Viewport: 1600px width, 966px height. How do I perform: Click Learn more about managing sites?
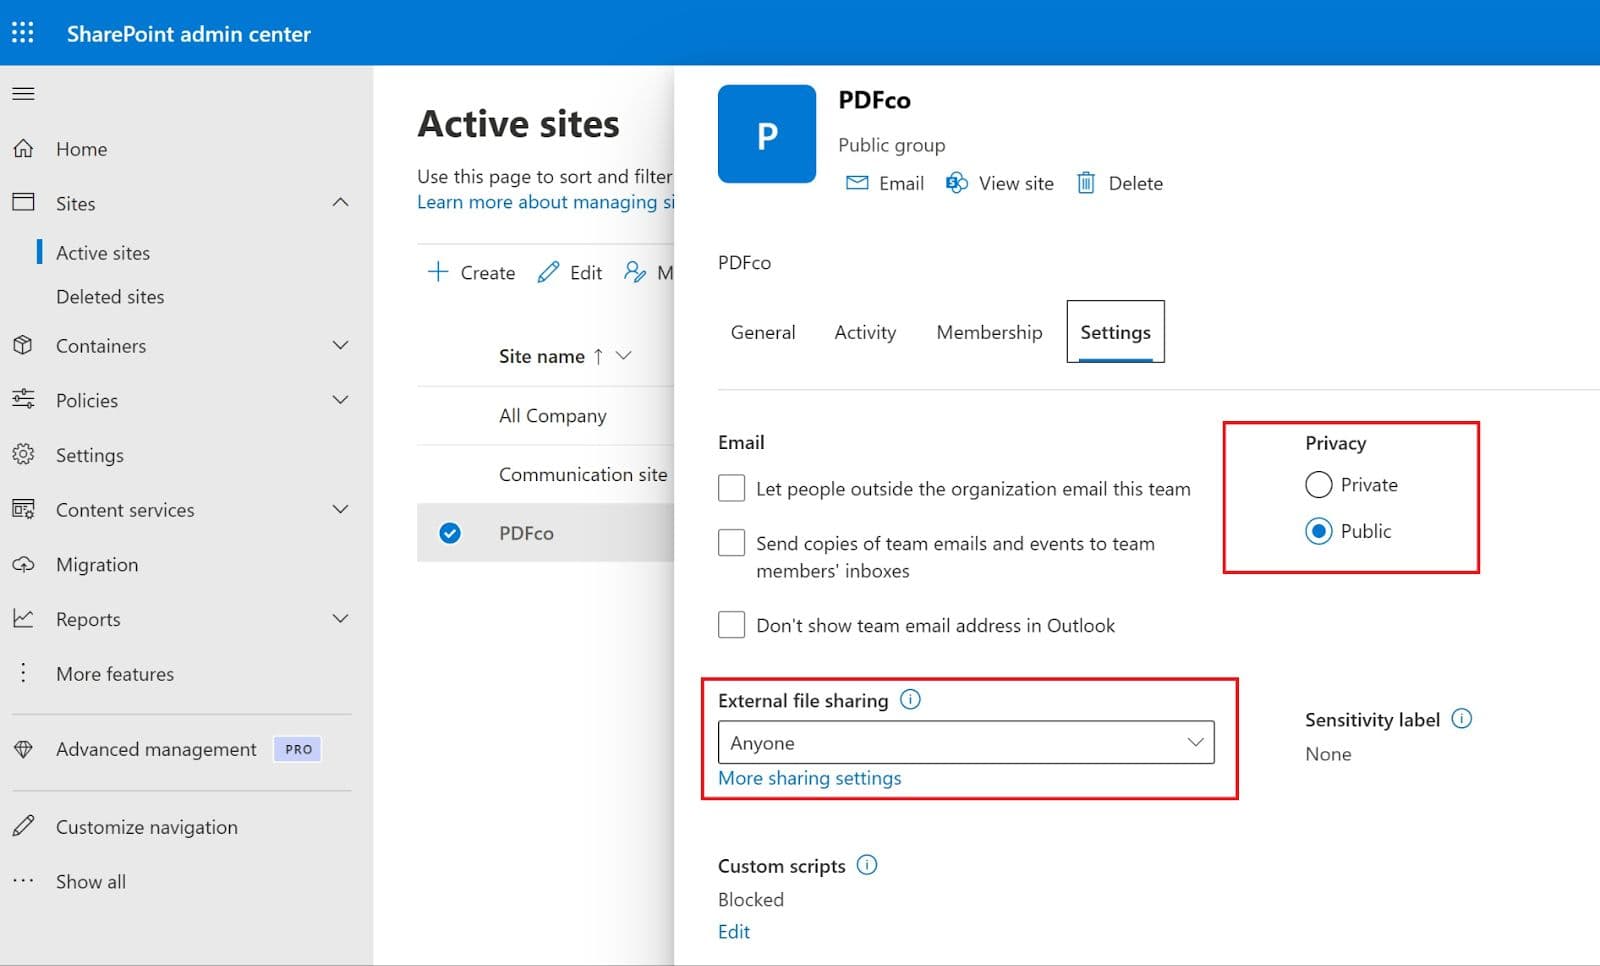546,202
